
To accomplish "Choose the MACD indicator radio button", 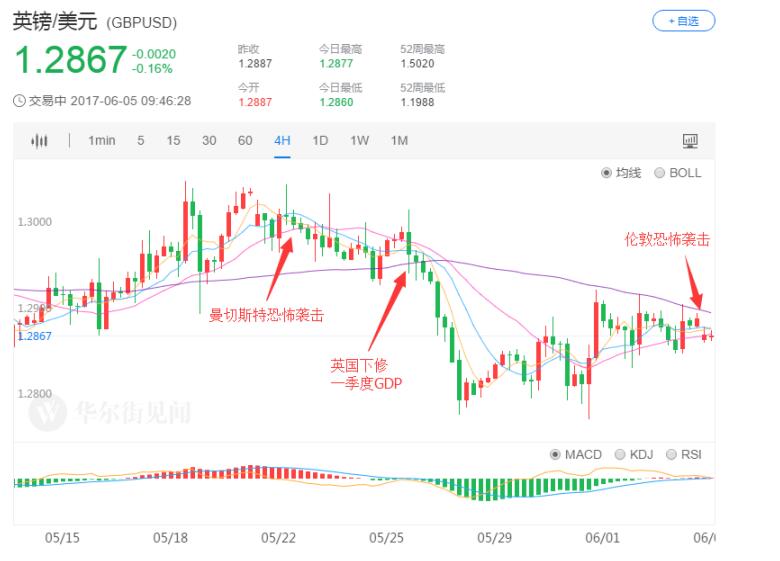I will 556,455.
